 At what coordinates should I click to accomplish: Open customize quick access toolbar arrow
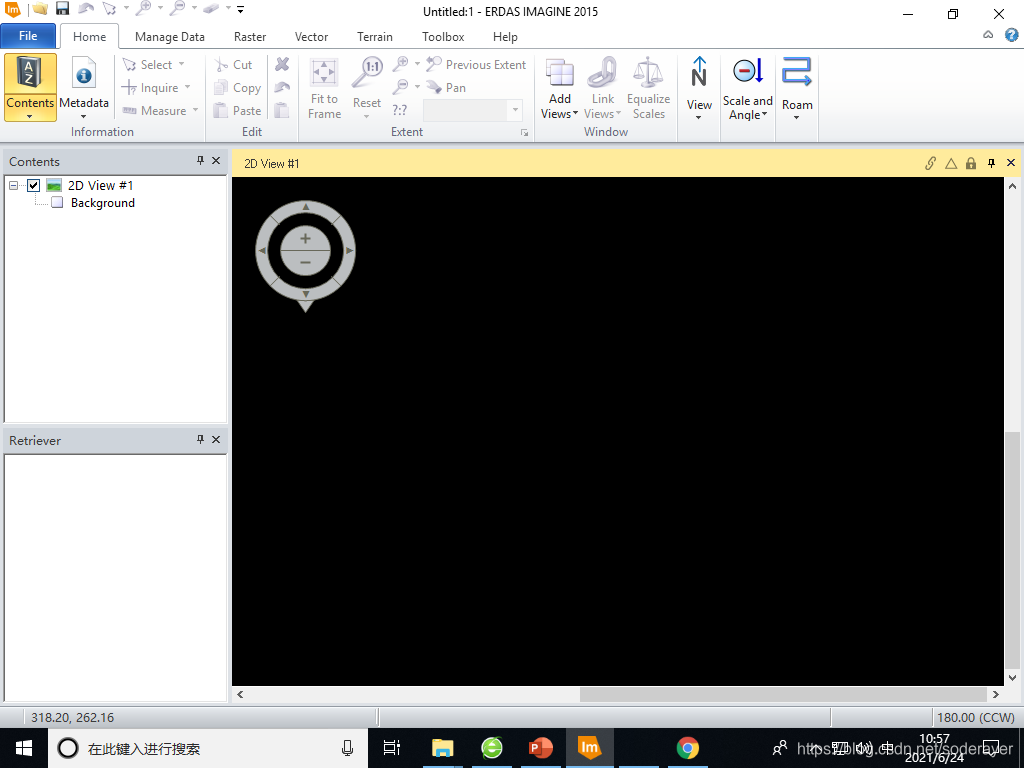[241, 10]
